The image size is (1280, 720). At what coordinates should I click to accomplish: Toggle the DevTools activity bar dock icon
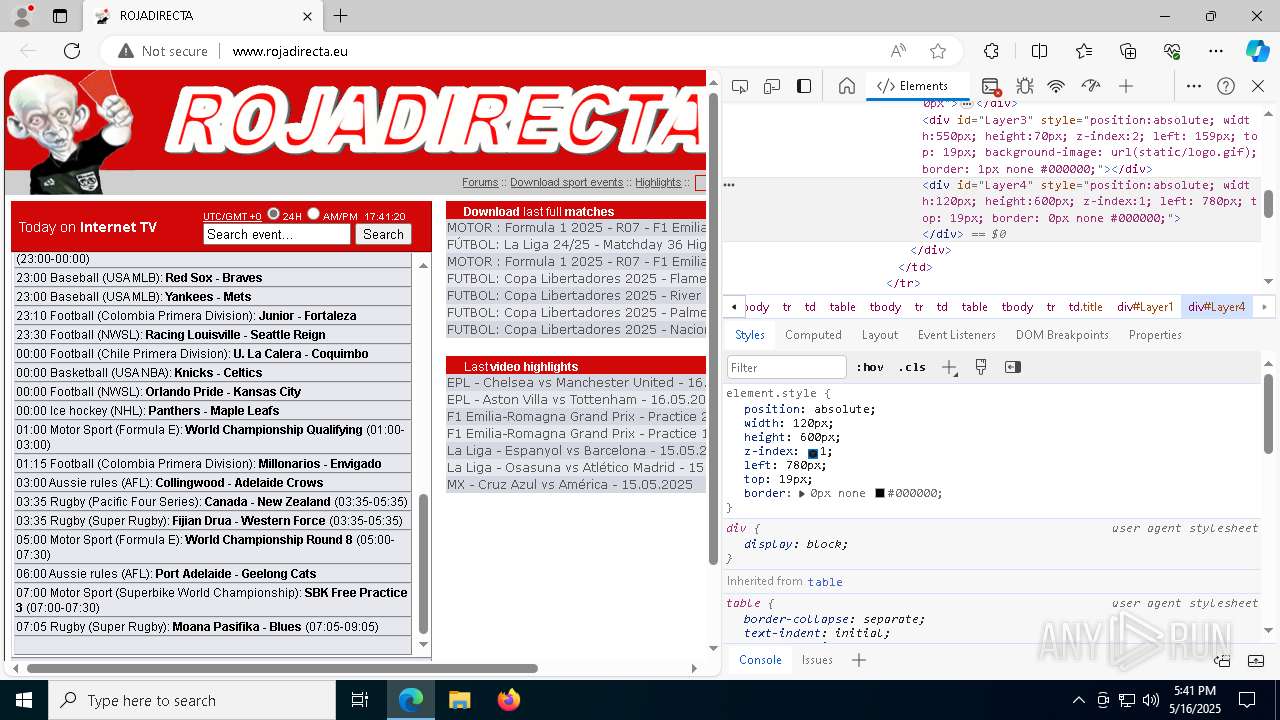804,86
